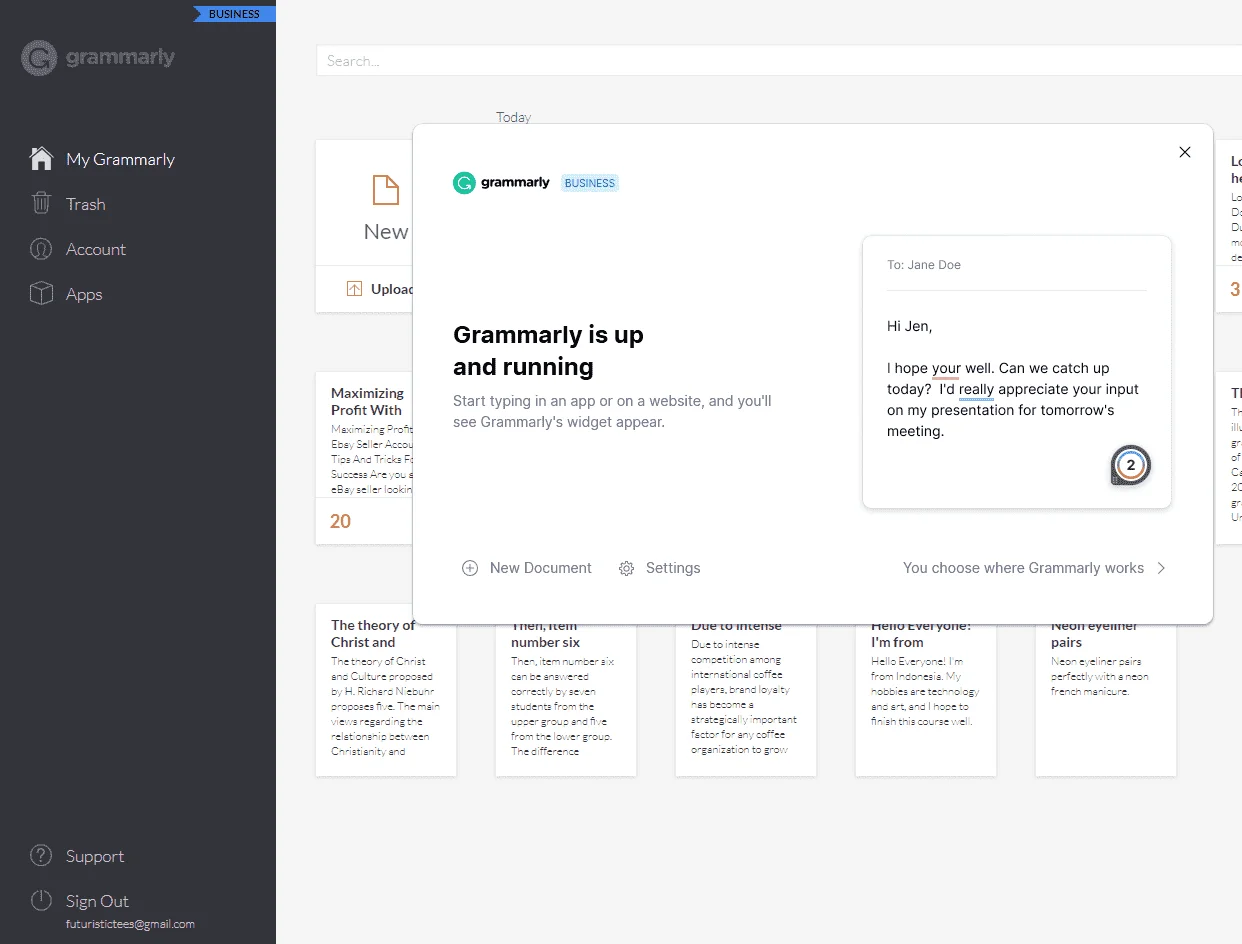The width and height of the screenshot is (1242, 944).
Task: Open Settings link in dialog
Action: click(673, 568)
